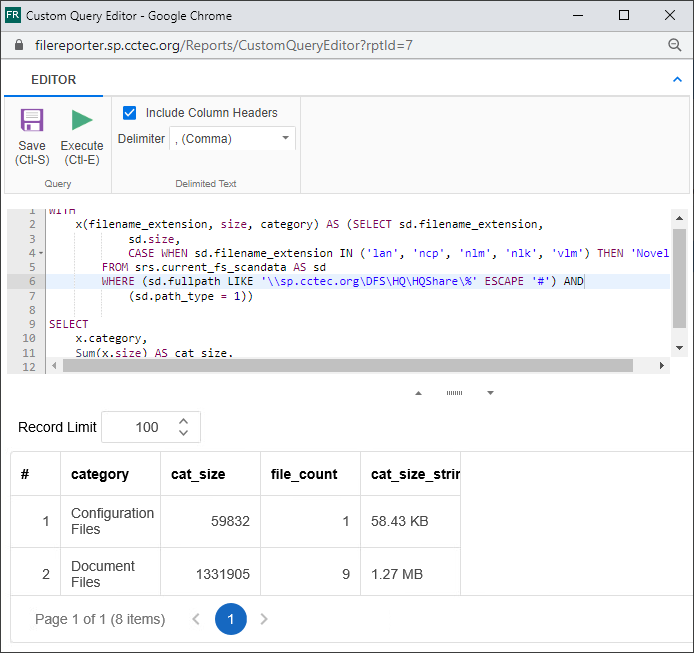Click the lock icon beside the URL

point(19,45)
